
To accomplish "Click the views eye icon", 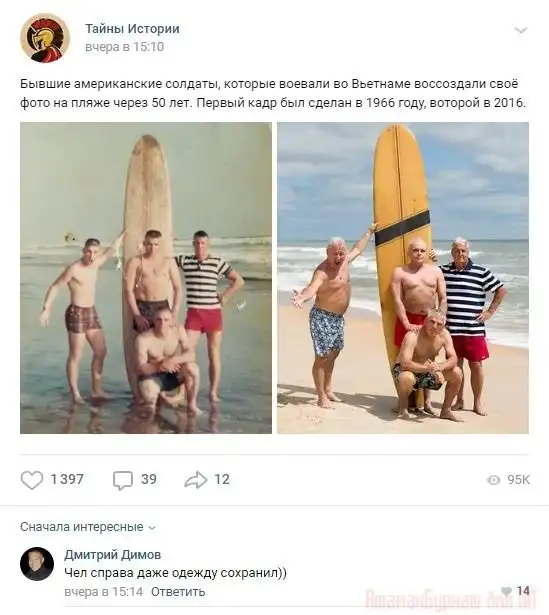I will tap(493, 480).
